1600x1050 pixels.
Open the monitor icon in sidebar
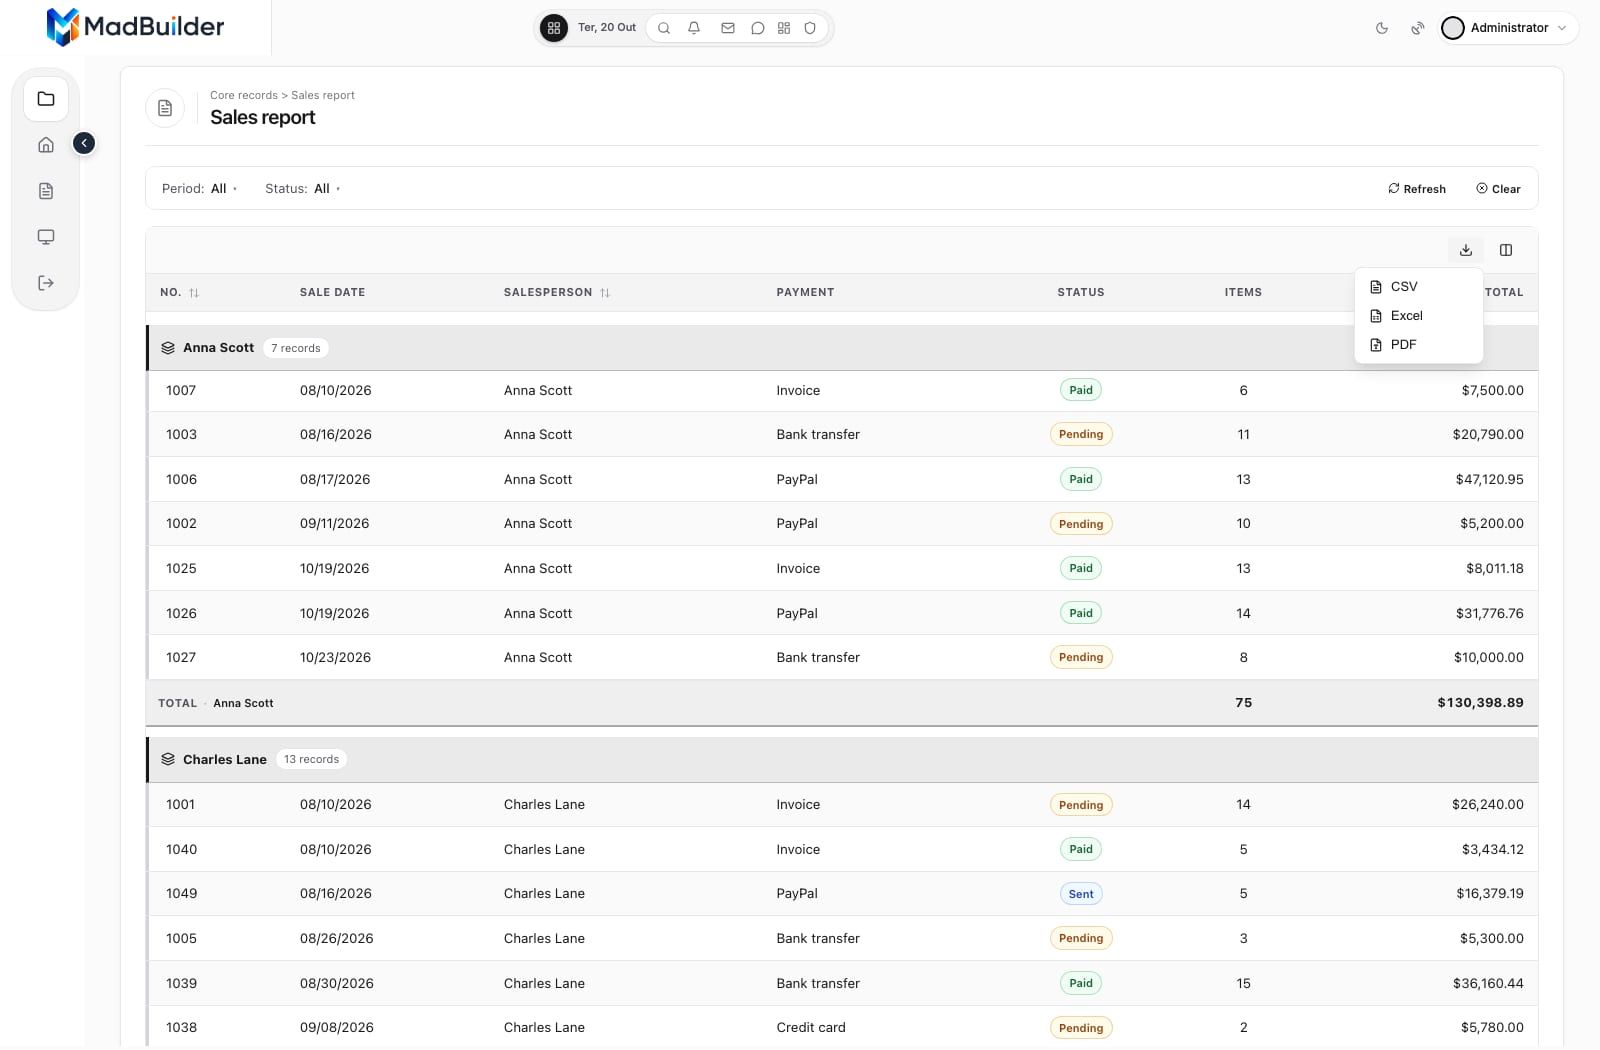pos(46,237)
